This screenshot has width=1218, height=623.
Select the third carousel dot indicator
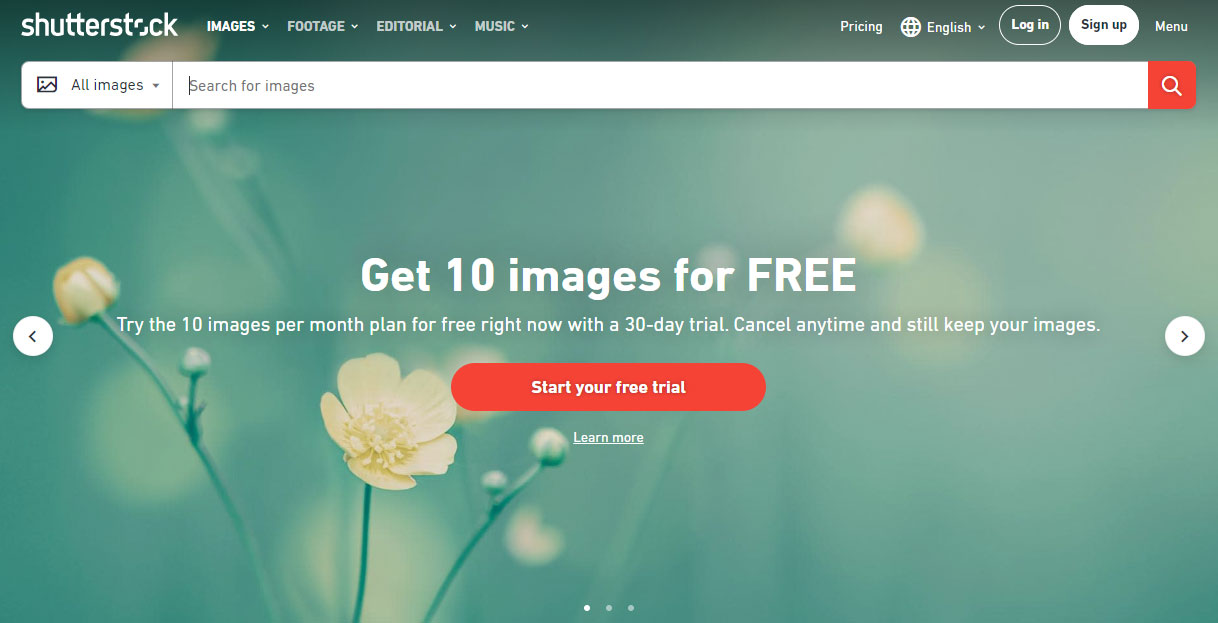[x=631, y=607]
